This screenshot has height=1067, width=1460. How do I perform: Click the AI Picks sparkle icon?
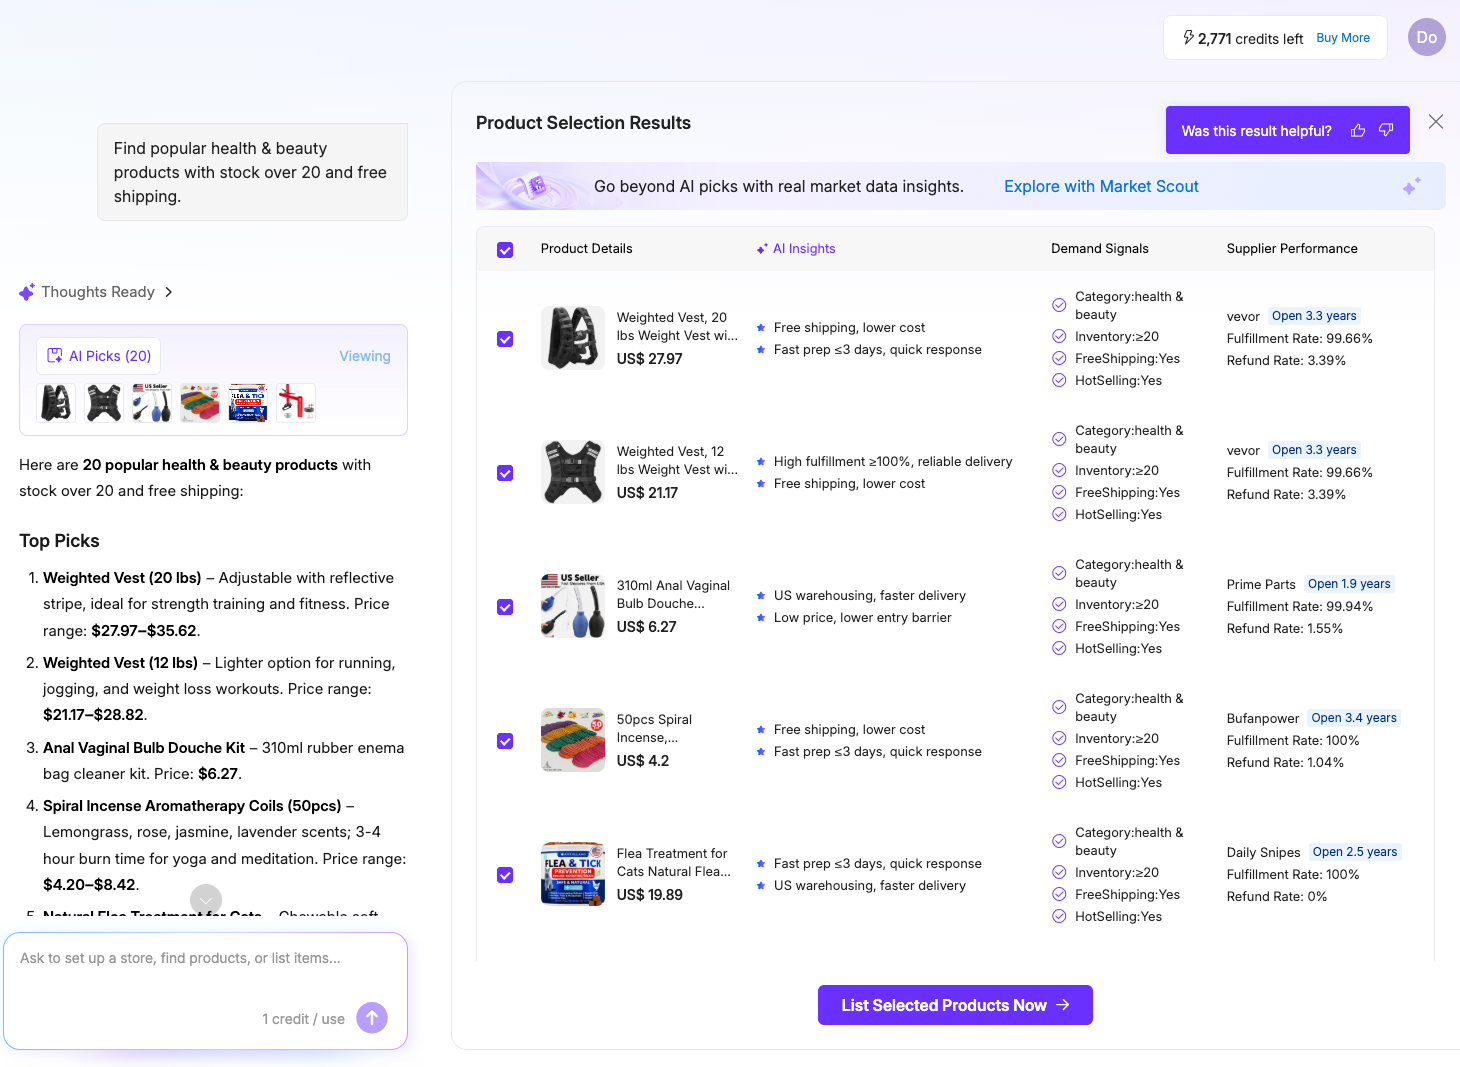(55, 356)
